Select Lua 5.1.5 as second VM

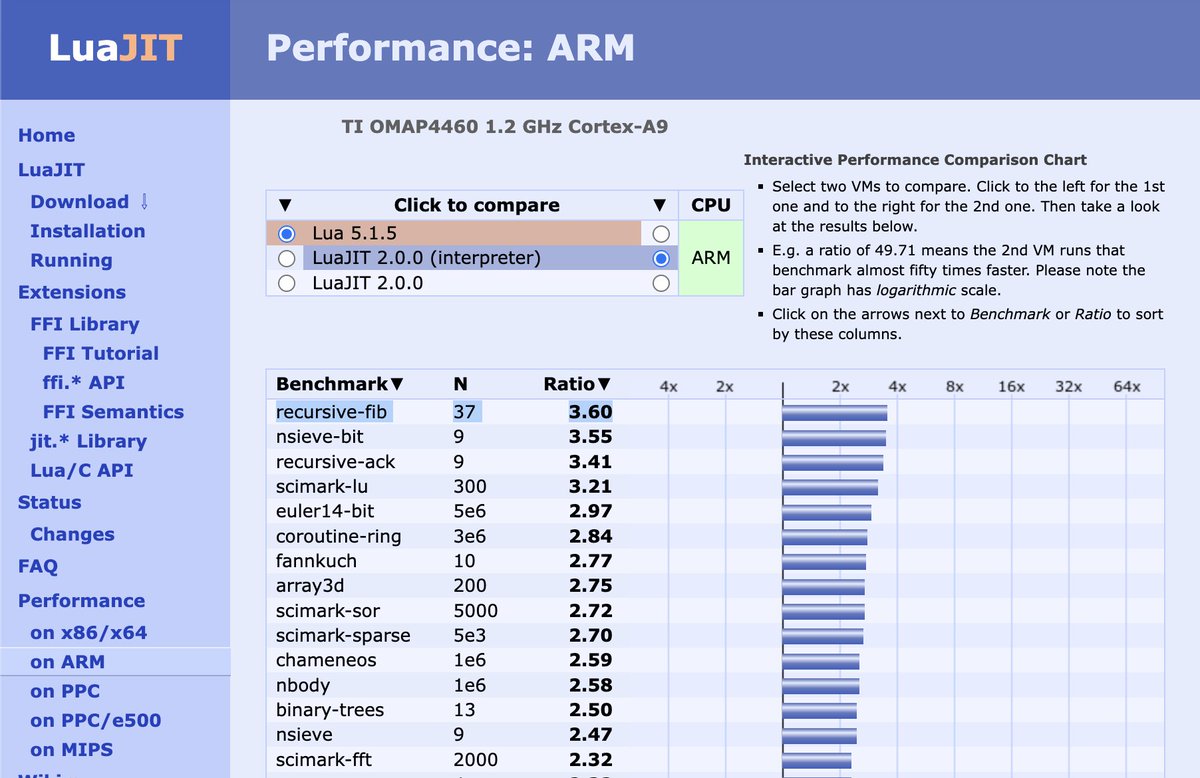point(660,233)
